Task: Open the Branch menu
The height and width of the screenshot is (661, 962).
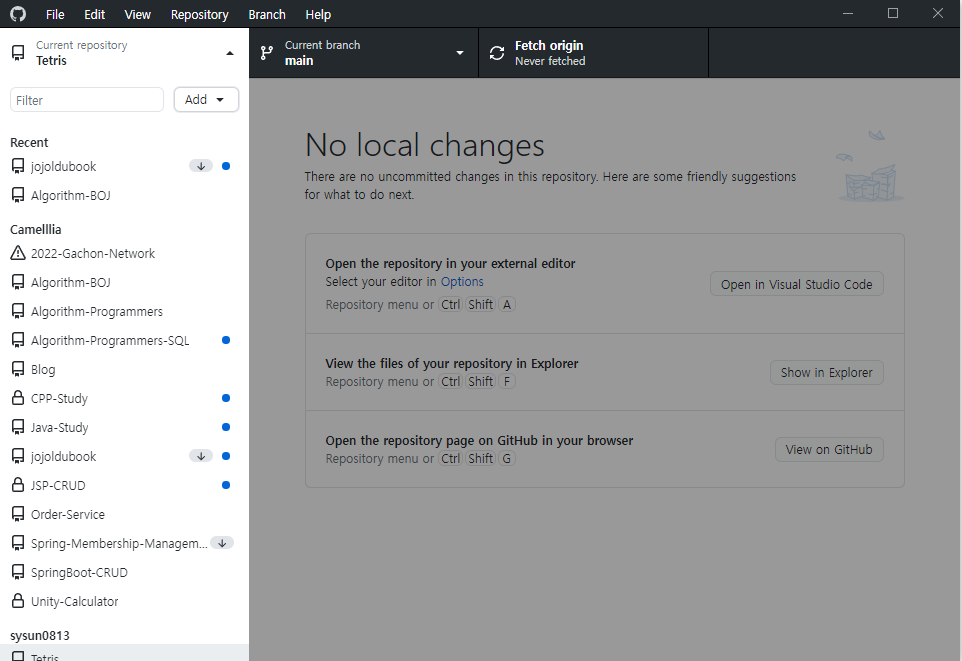Action: tap(267, 14)
